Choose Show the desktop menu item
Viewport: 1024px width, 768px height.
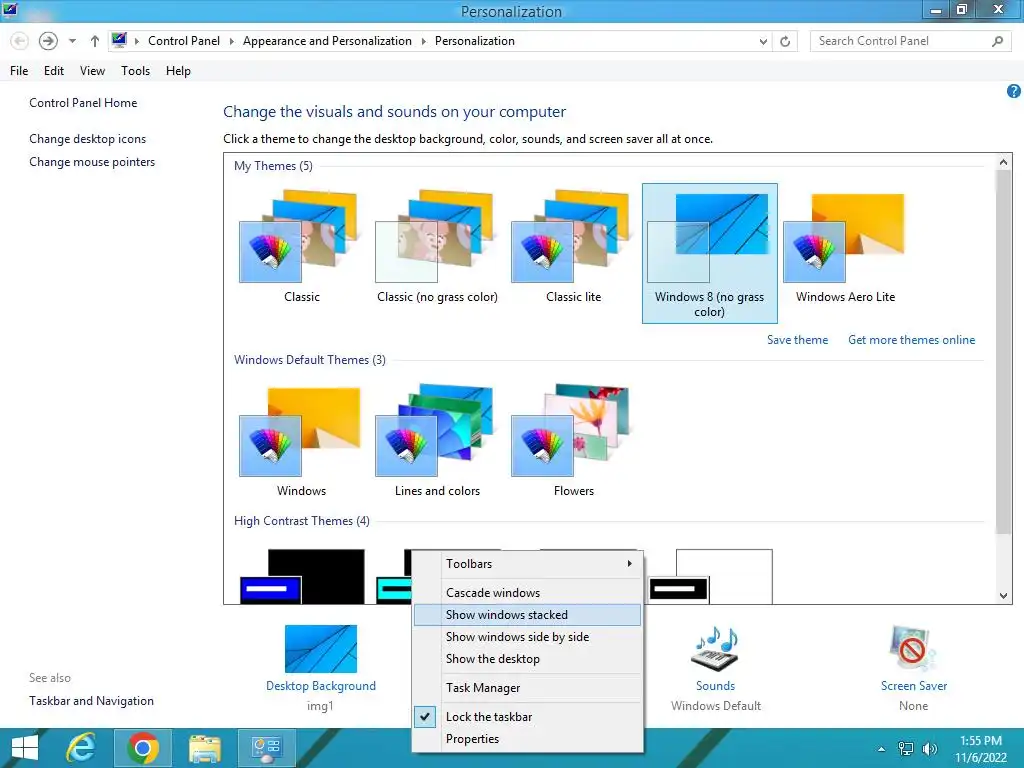(528, 659)
